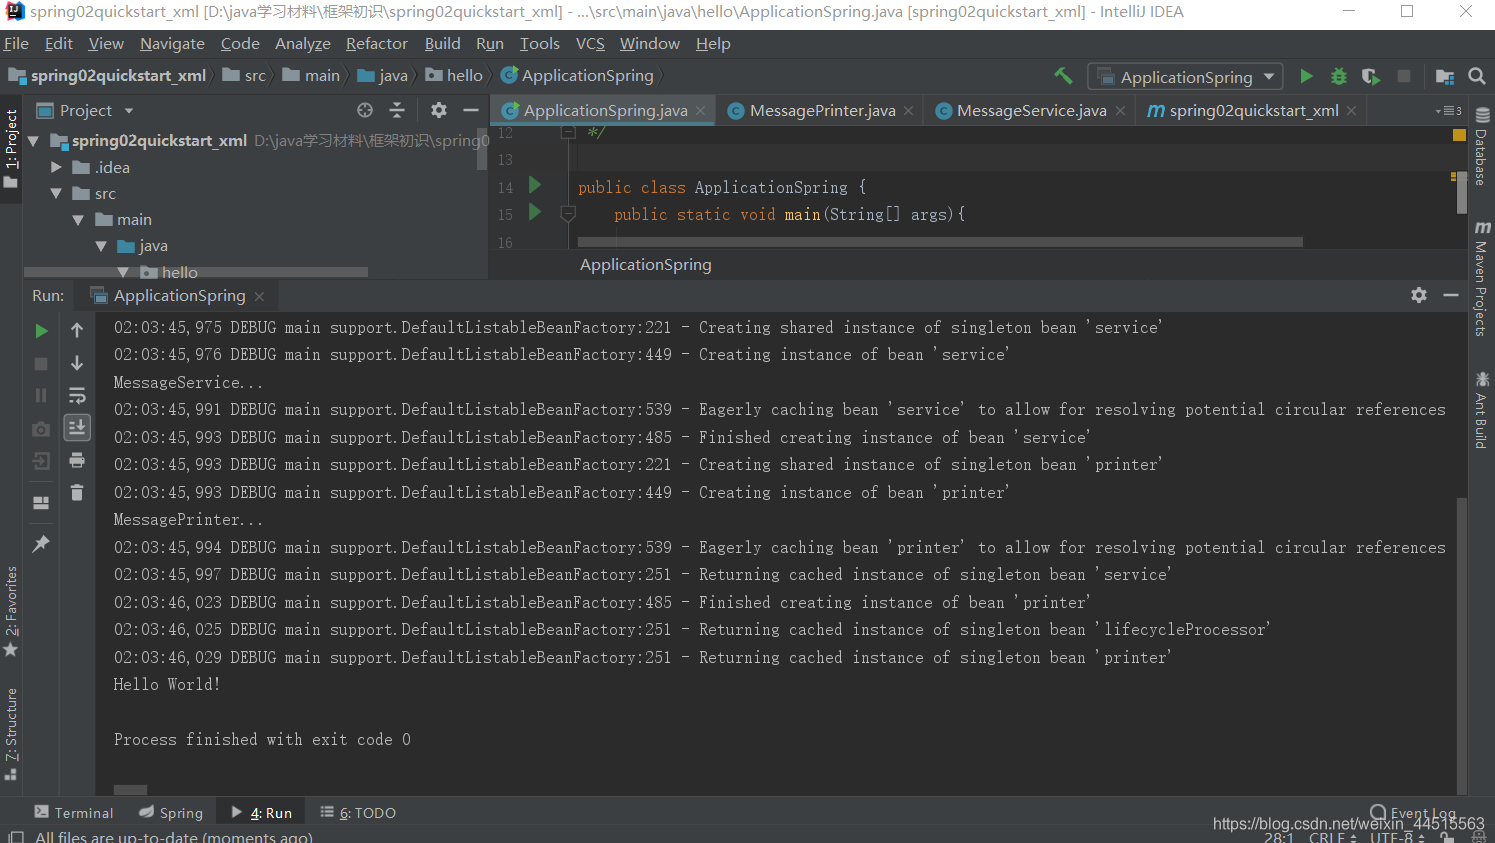Open Project panel settings gear
Viewport: 1495px width, 843px height.
click(438, 110)
